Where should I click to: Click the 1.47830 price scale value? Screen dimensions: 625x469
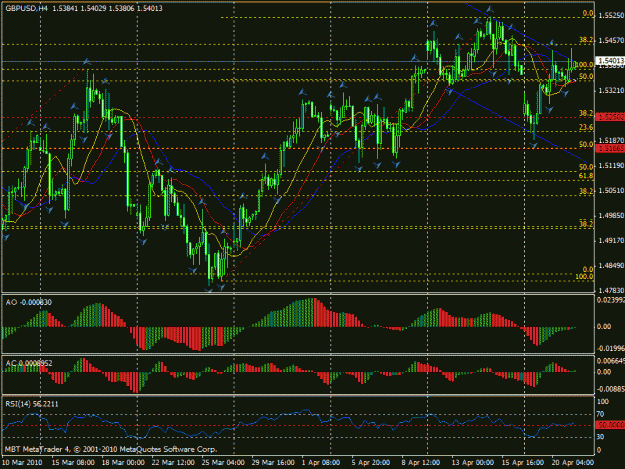click(x=611, y=290)
